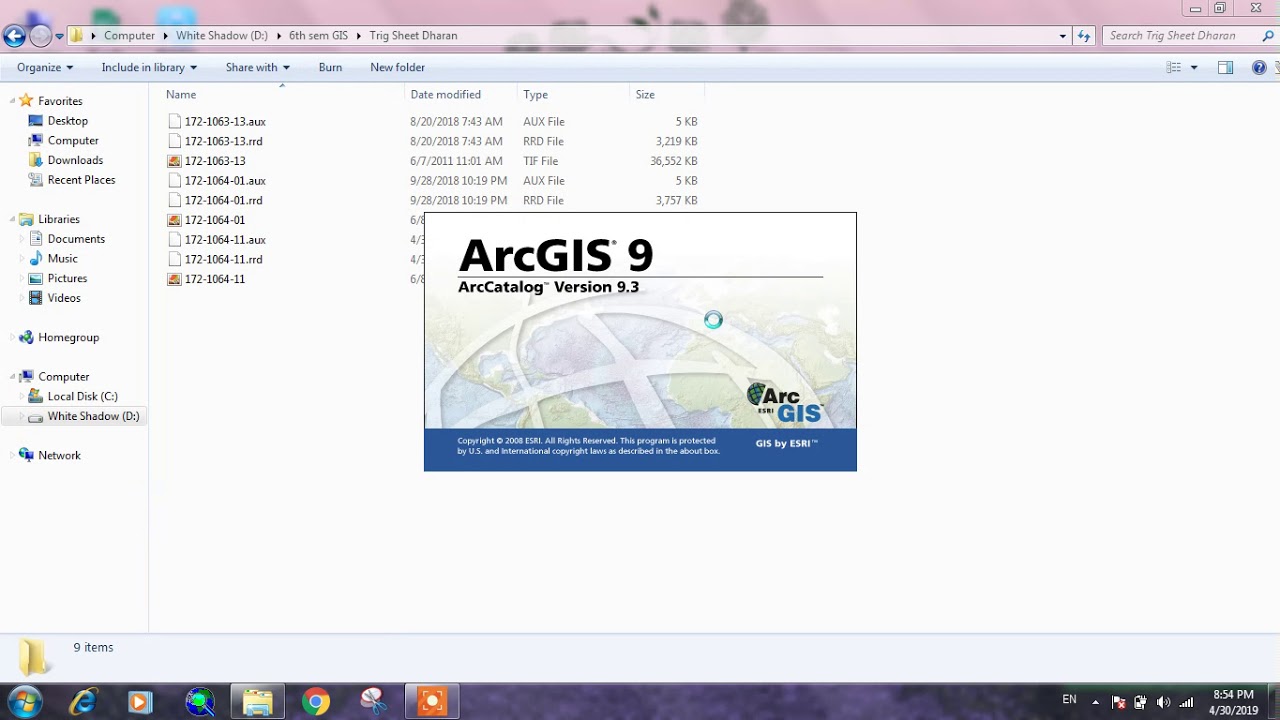Open the view options dropdown arrow
Screen dimensions: 1280x720
1194,67
